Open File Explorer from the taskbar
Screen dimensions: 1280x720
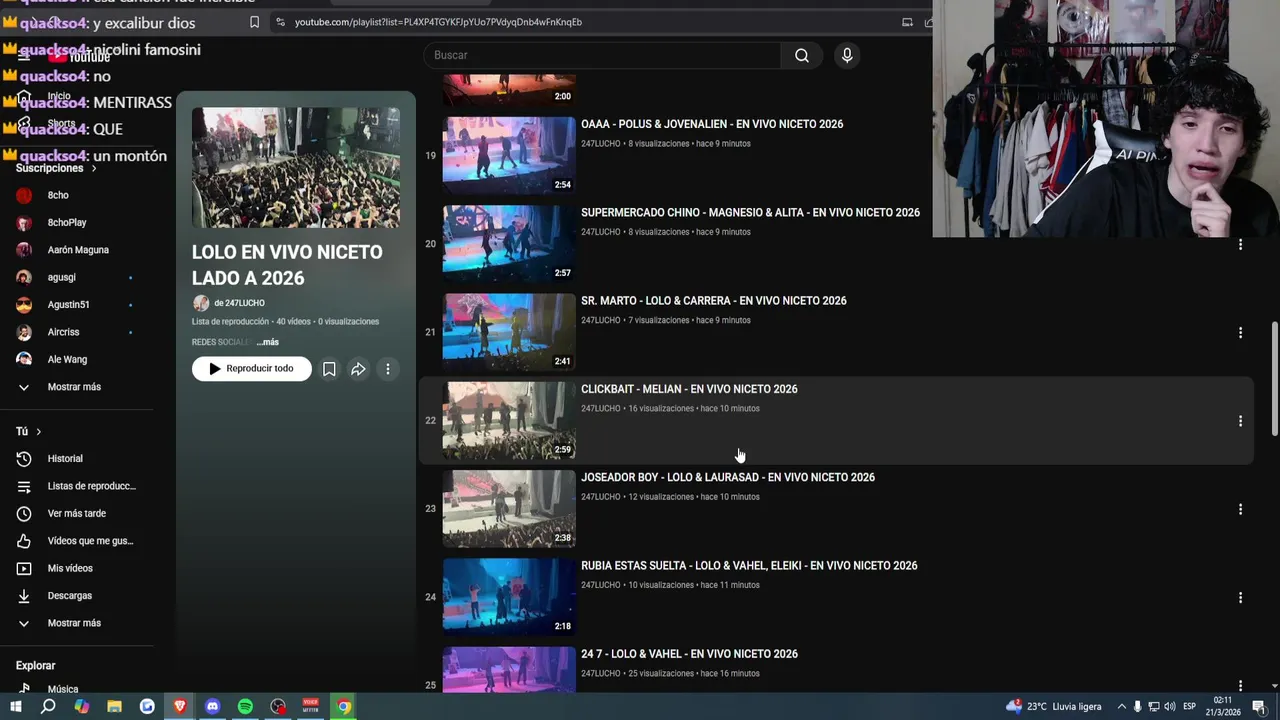point(114,706)
